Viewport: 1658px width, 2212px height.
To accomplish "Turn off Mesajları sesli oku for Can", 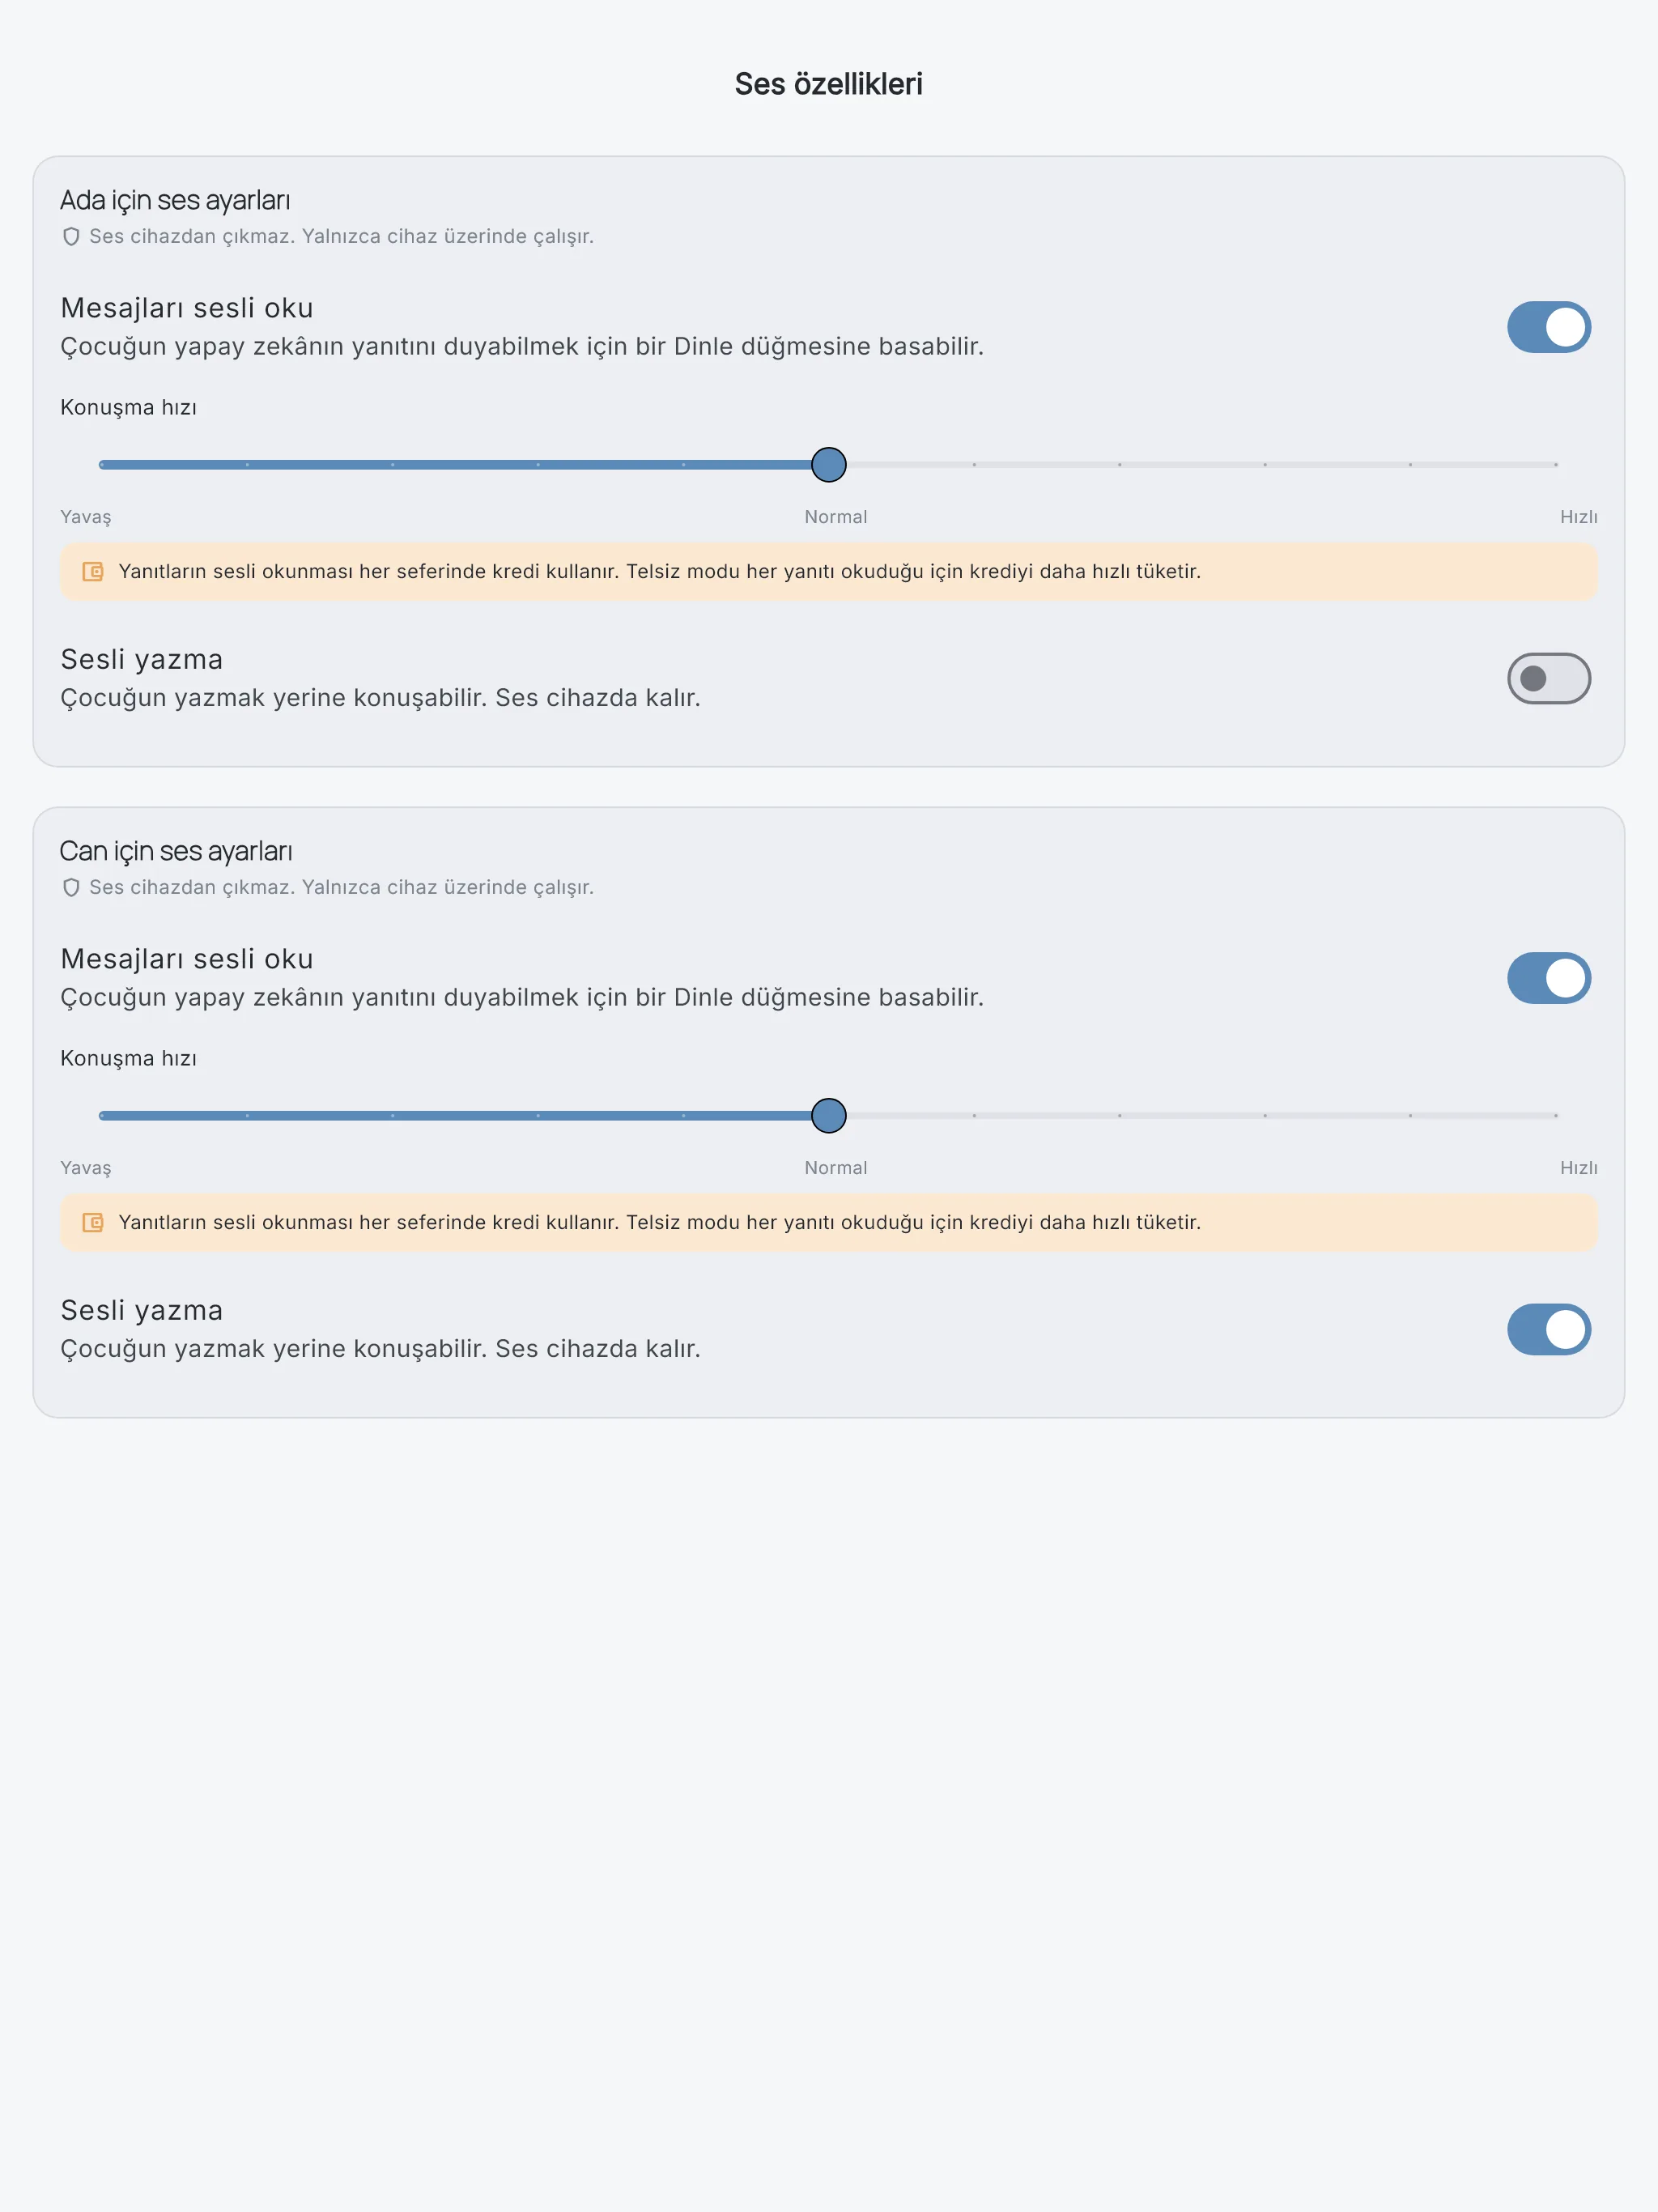I will coord(1549,978).
